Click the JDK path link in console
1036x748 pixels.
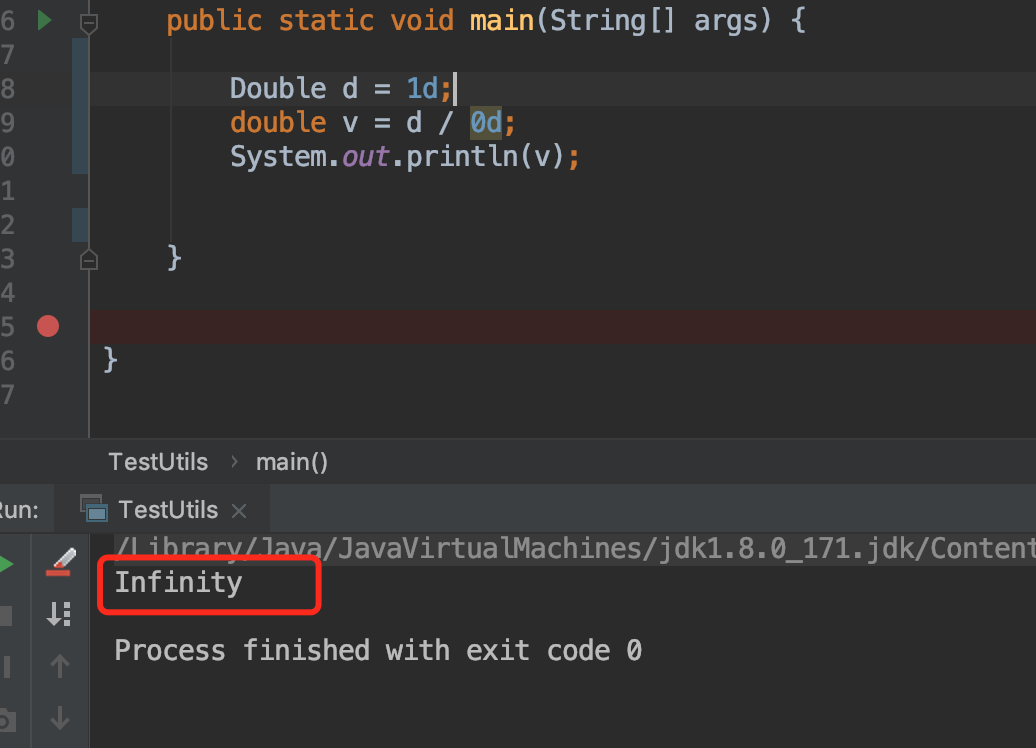point(575,548)
